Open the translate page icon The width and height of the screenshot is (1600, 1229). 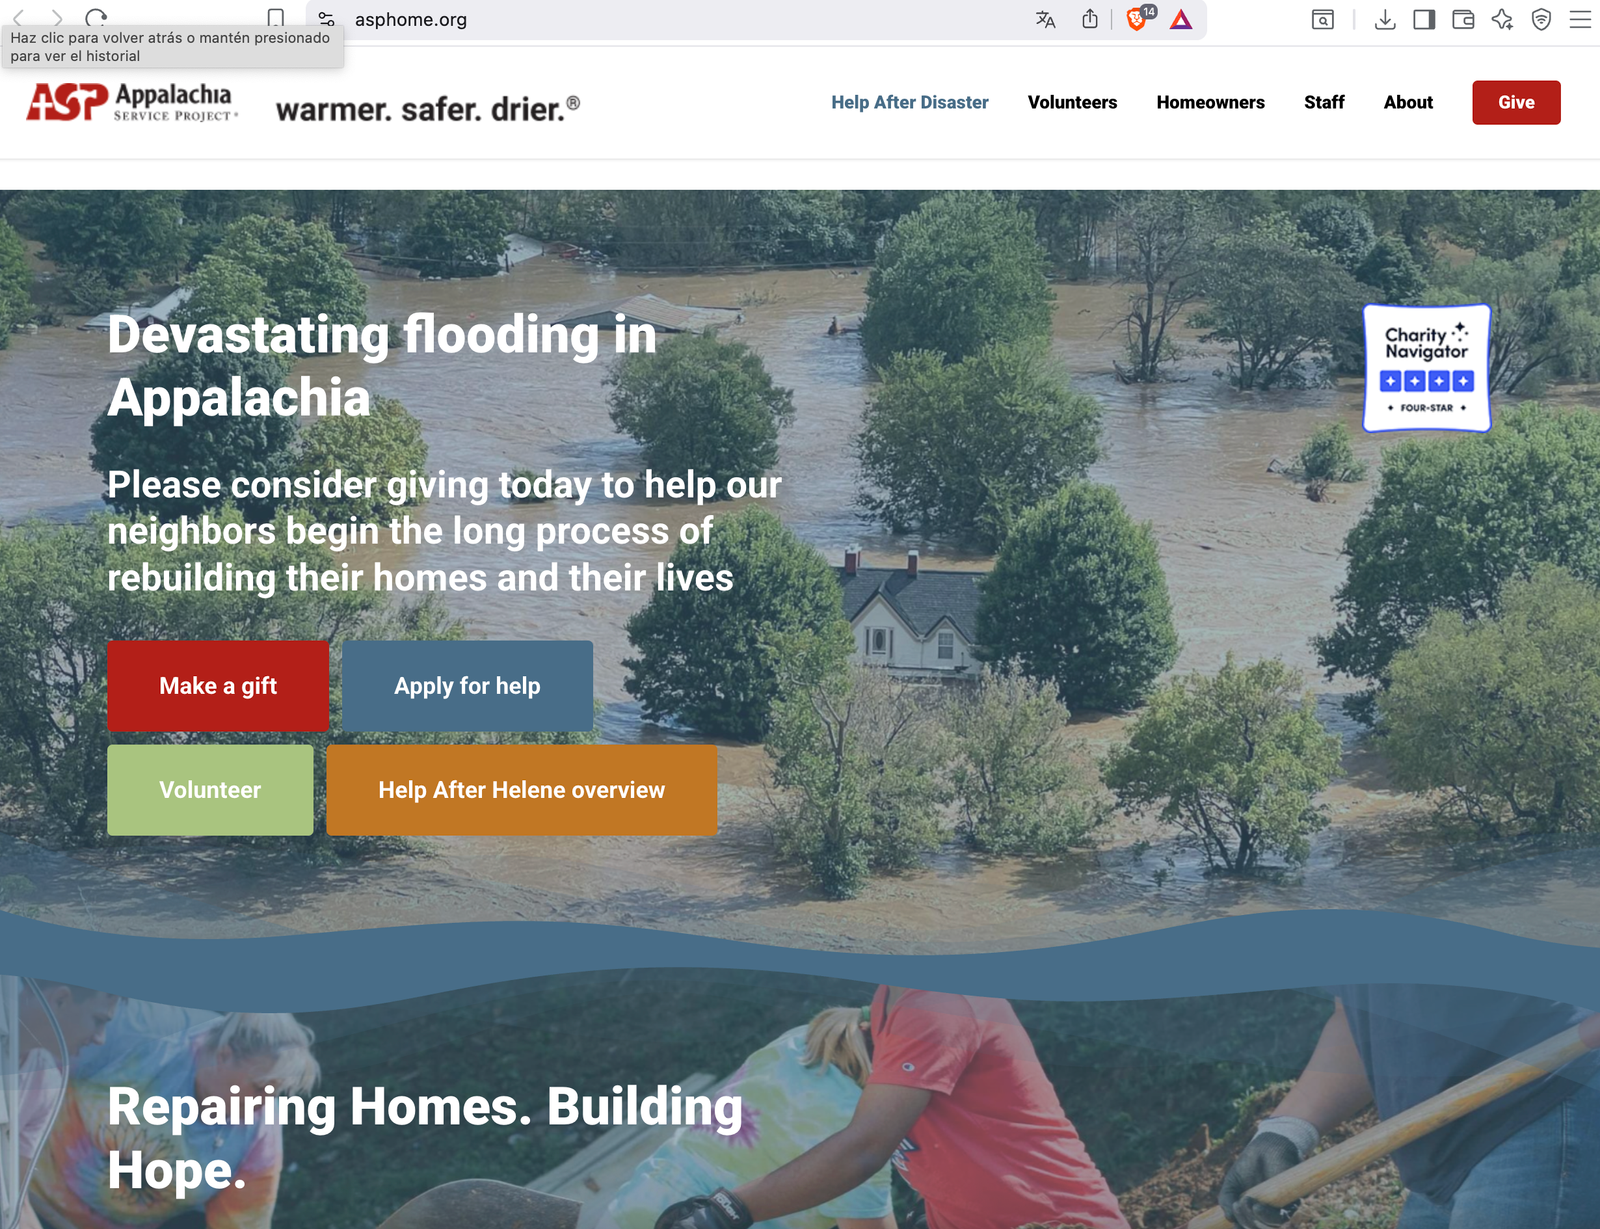1046,19
